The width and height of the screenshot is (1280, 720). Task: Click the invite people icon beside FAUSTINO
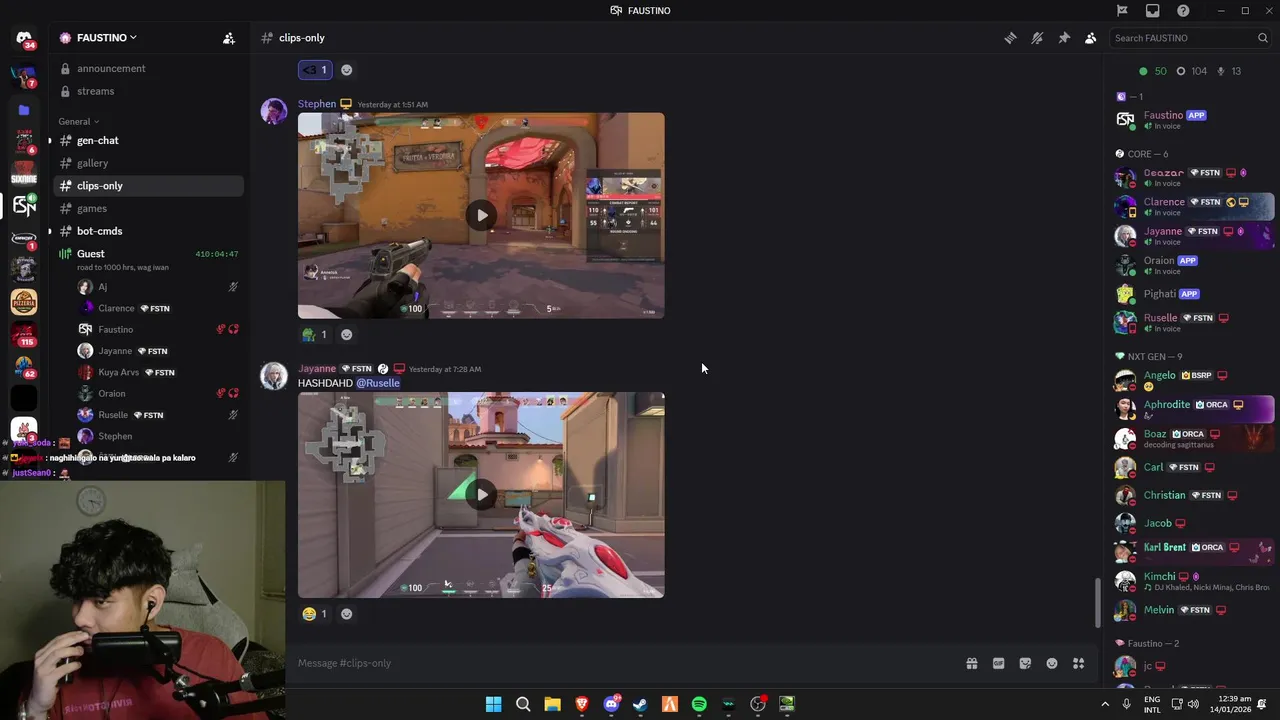pos(229,38)
